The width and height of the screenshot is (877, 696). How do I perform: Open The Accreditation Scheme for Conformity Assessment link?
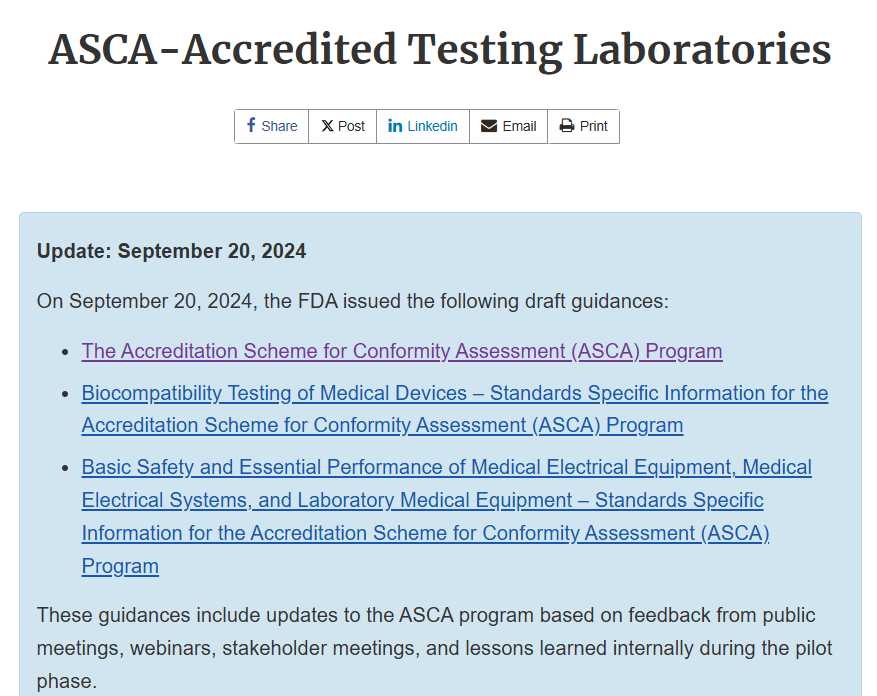[x=402, y=351]
